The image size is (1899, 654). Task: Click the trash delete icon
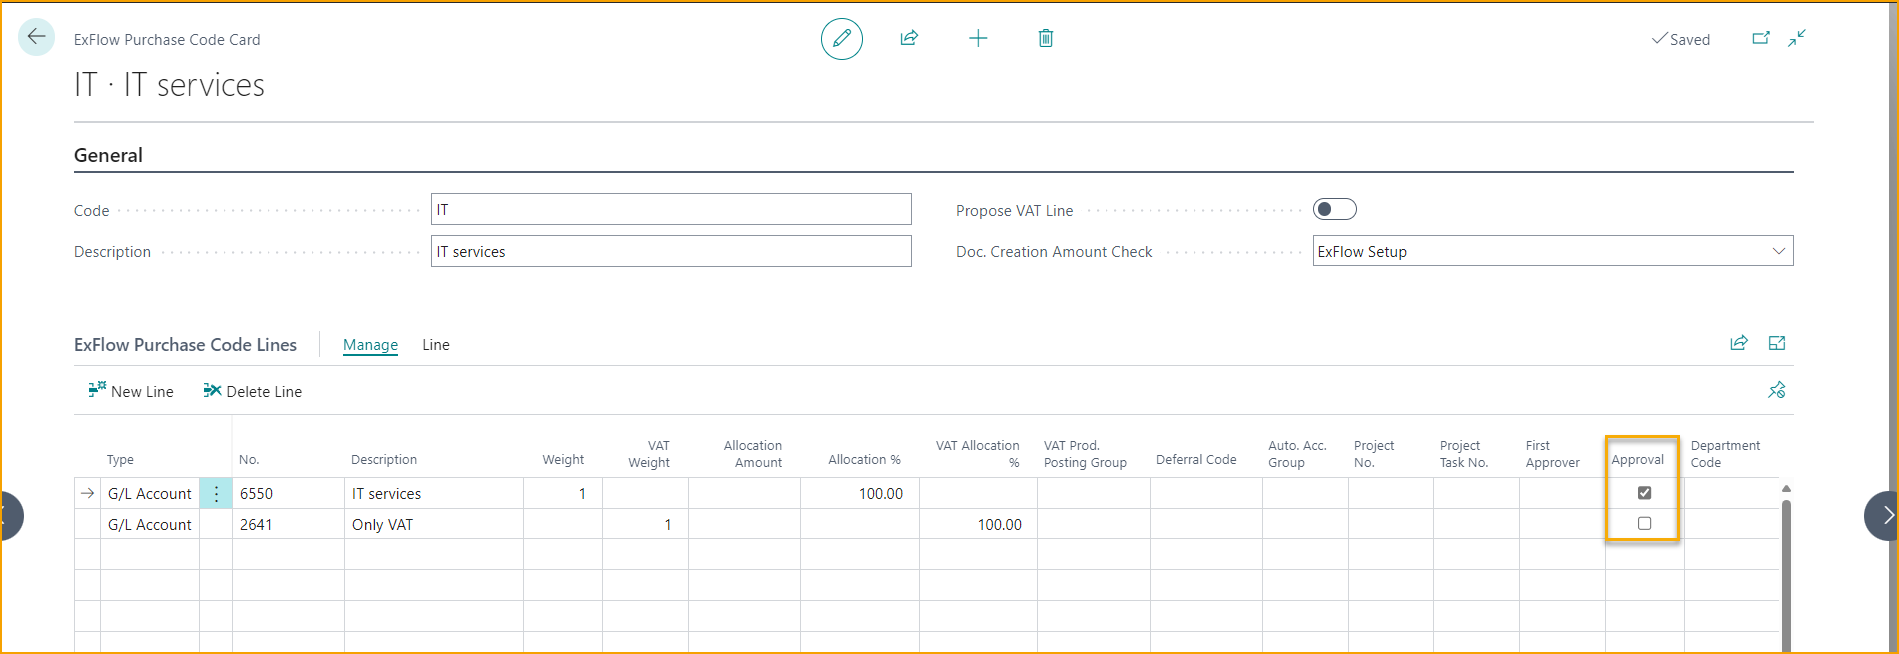[1045, 38]
